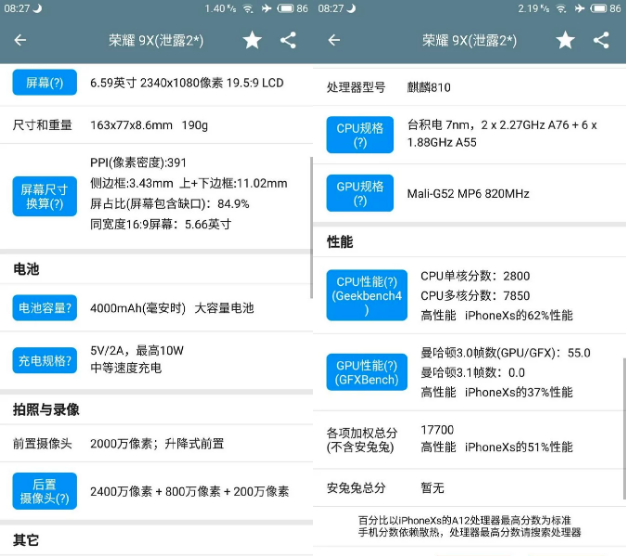The height and width of the screenshot is (556, 627).
Task: Tap the favorite star in right screen
Action: (x=565, y=40)
